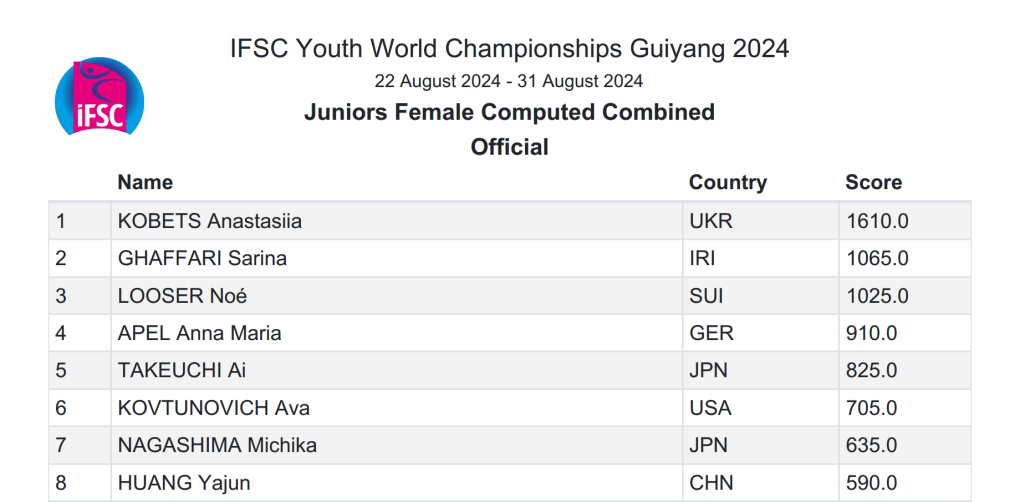Select the Score column header
This screenshot has height=502, width=1020.
point(874,182)
